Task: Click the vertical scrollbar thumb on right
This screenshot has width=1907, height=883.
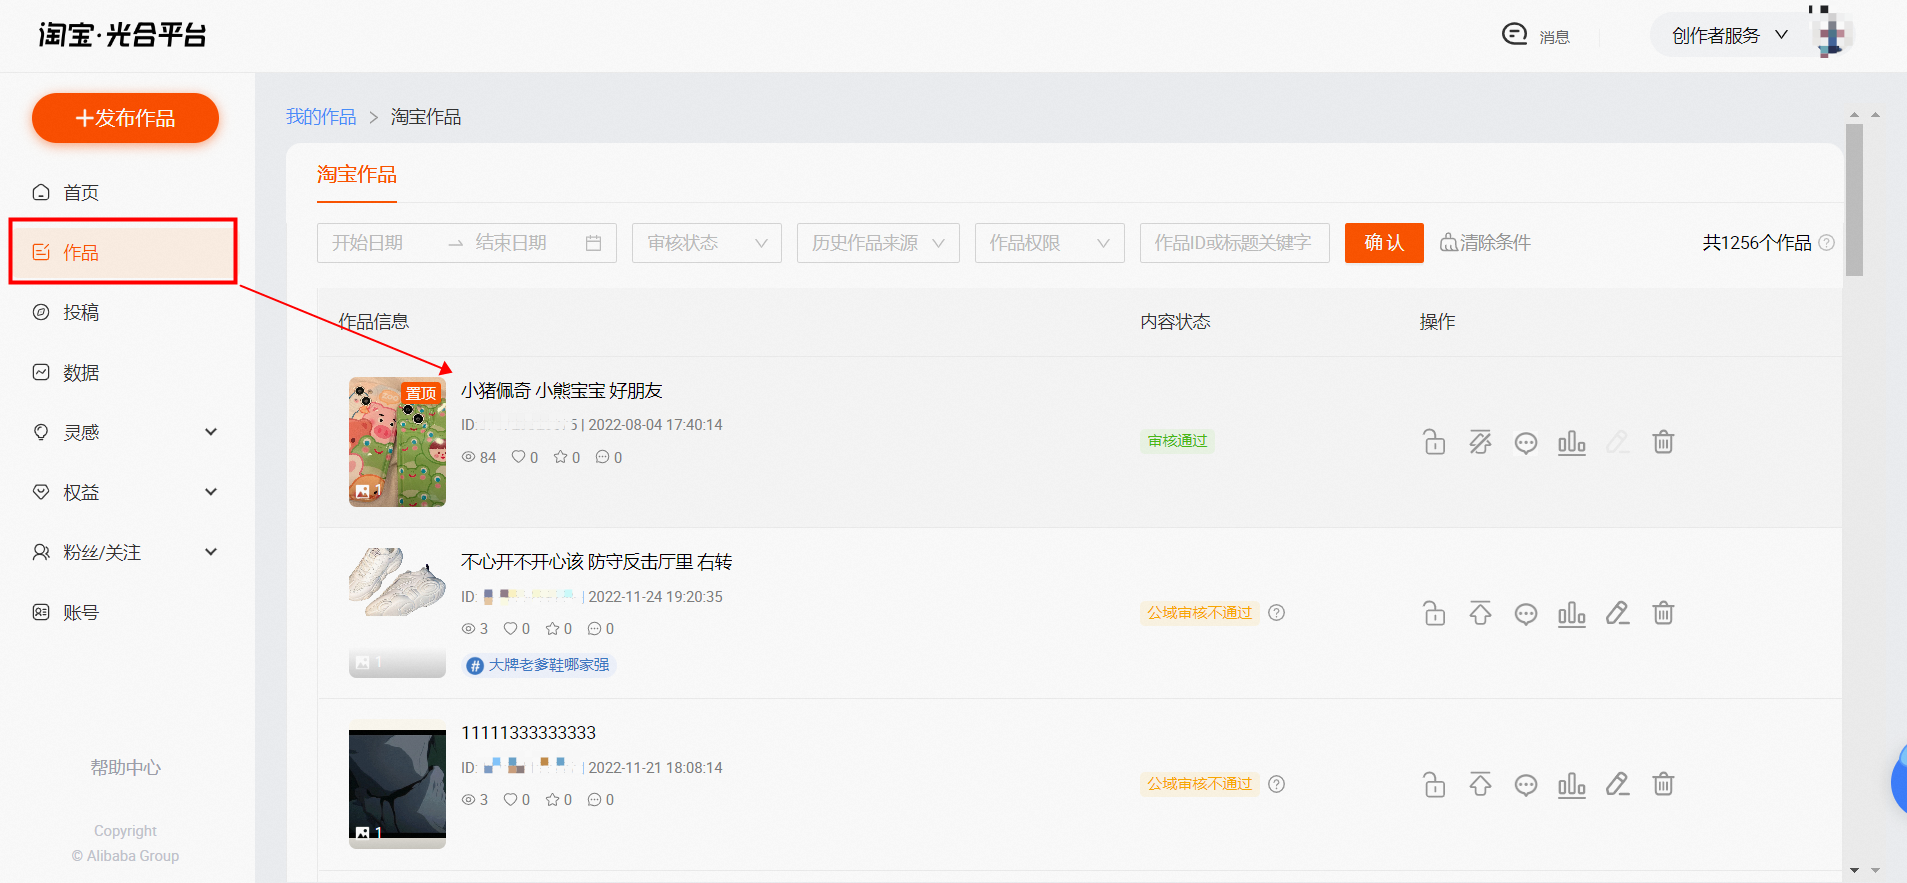Action: 1854,200
